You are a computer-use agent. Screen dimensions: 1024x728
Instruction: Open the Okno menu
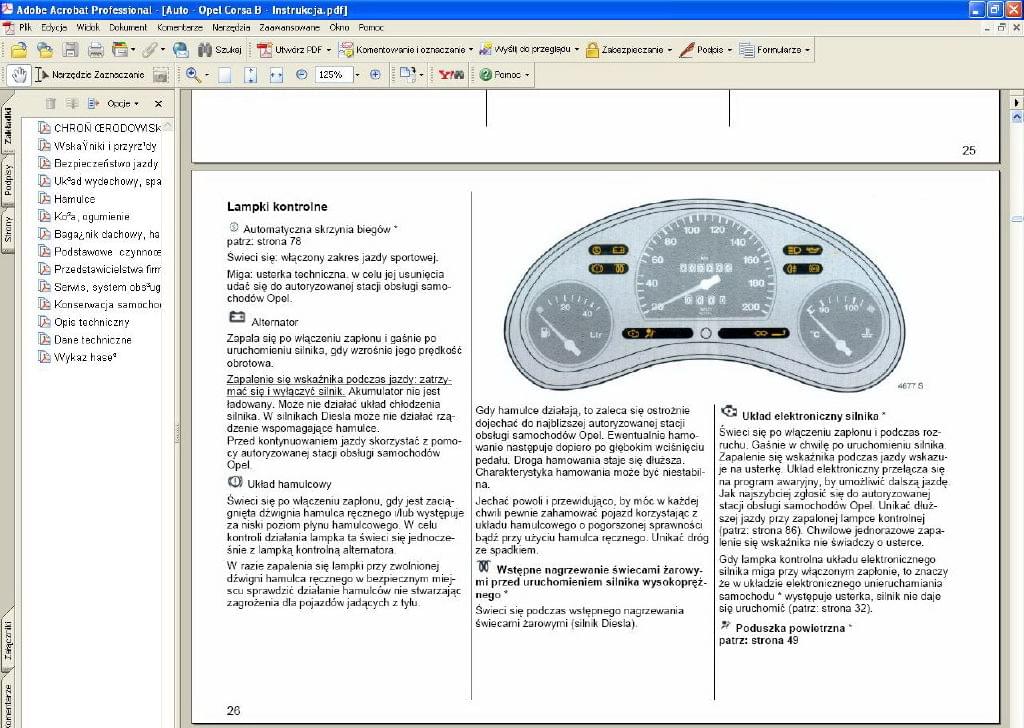click(339, 27)
